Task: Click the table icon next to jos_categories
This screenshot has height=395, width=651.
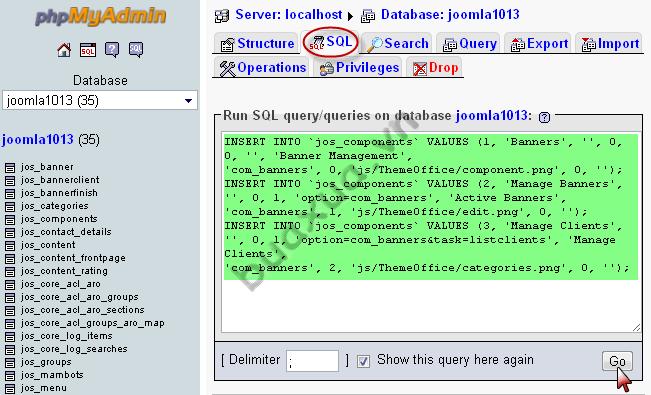Action: 10,206
